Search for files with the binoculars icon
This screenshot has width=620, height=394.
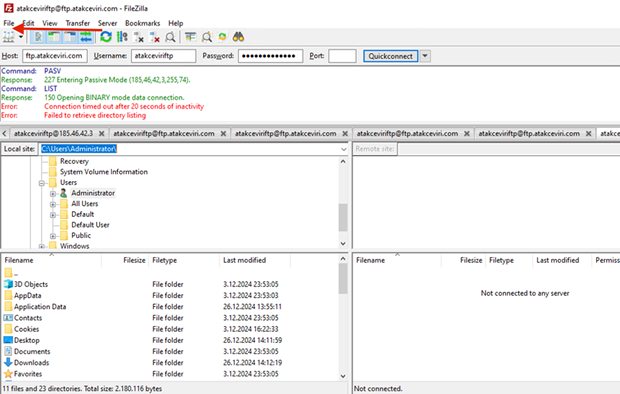coord(238,37)
